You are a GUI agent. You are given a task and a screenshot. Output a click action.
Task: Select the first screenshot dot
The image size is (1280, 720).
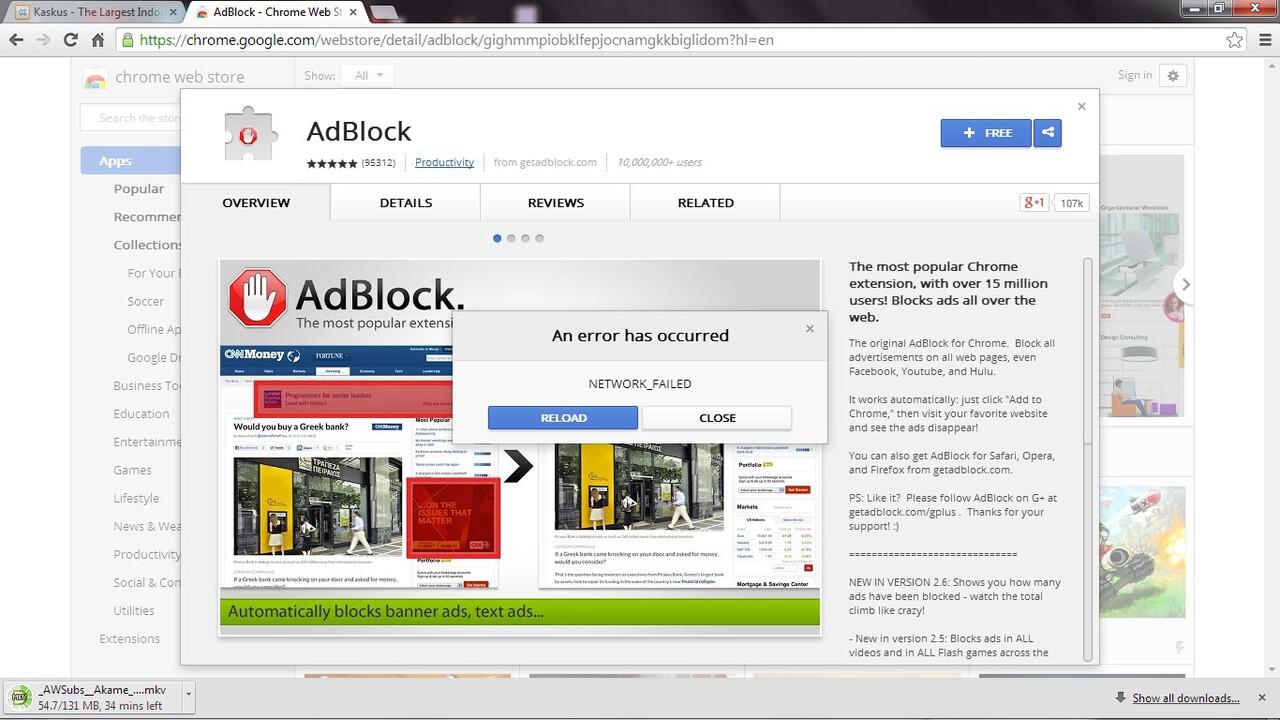pos(497,238)
